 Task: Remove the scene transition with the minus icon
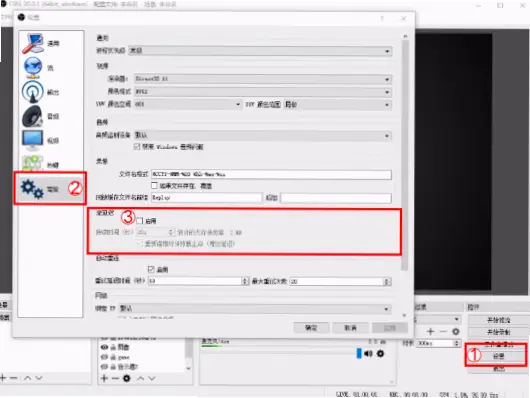pyautogui.click(x=443, y=332)
